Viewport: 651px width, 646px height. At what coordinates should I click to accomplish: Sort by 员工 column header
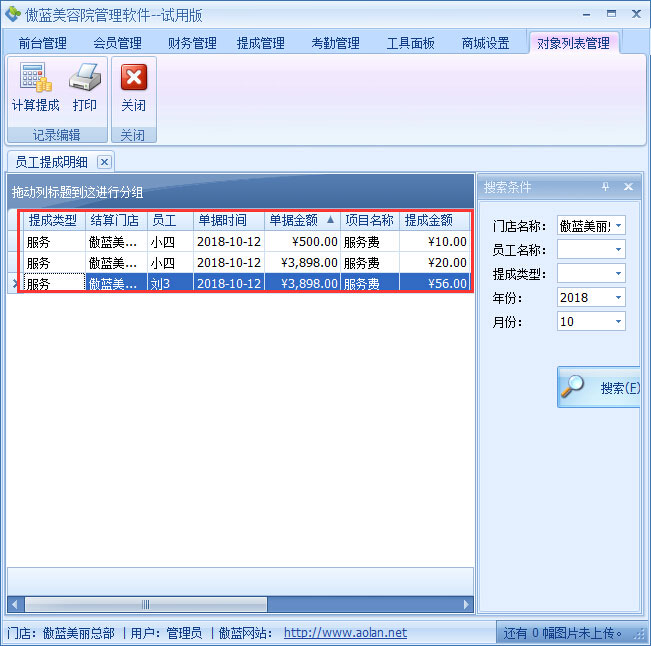tap(171, 220)
